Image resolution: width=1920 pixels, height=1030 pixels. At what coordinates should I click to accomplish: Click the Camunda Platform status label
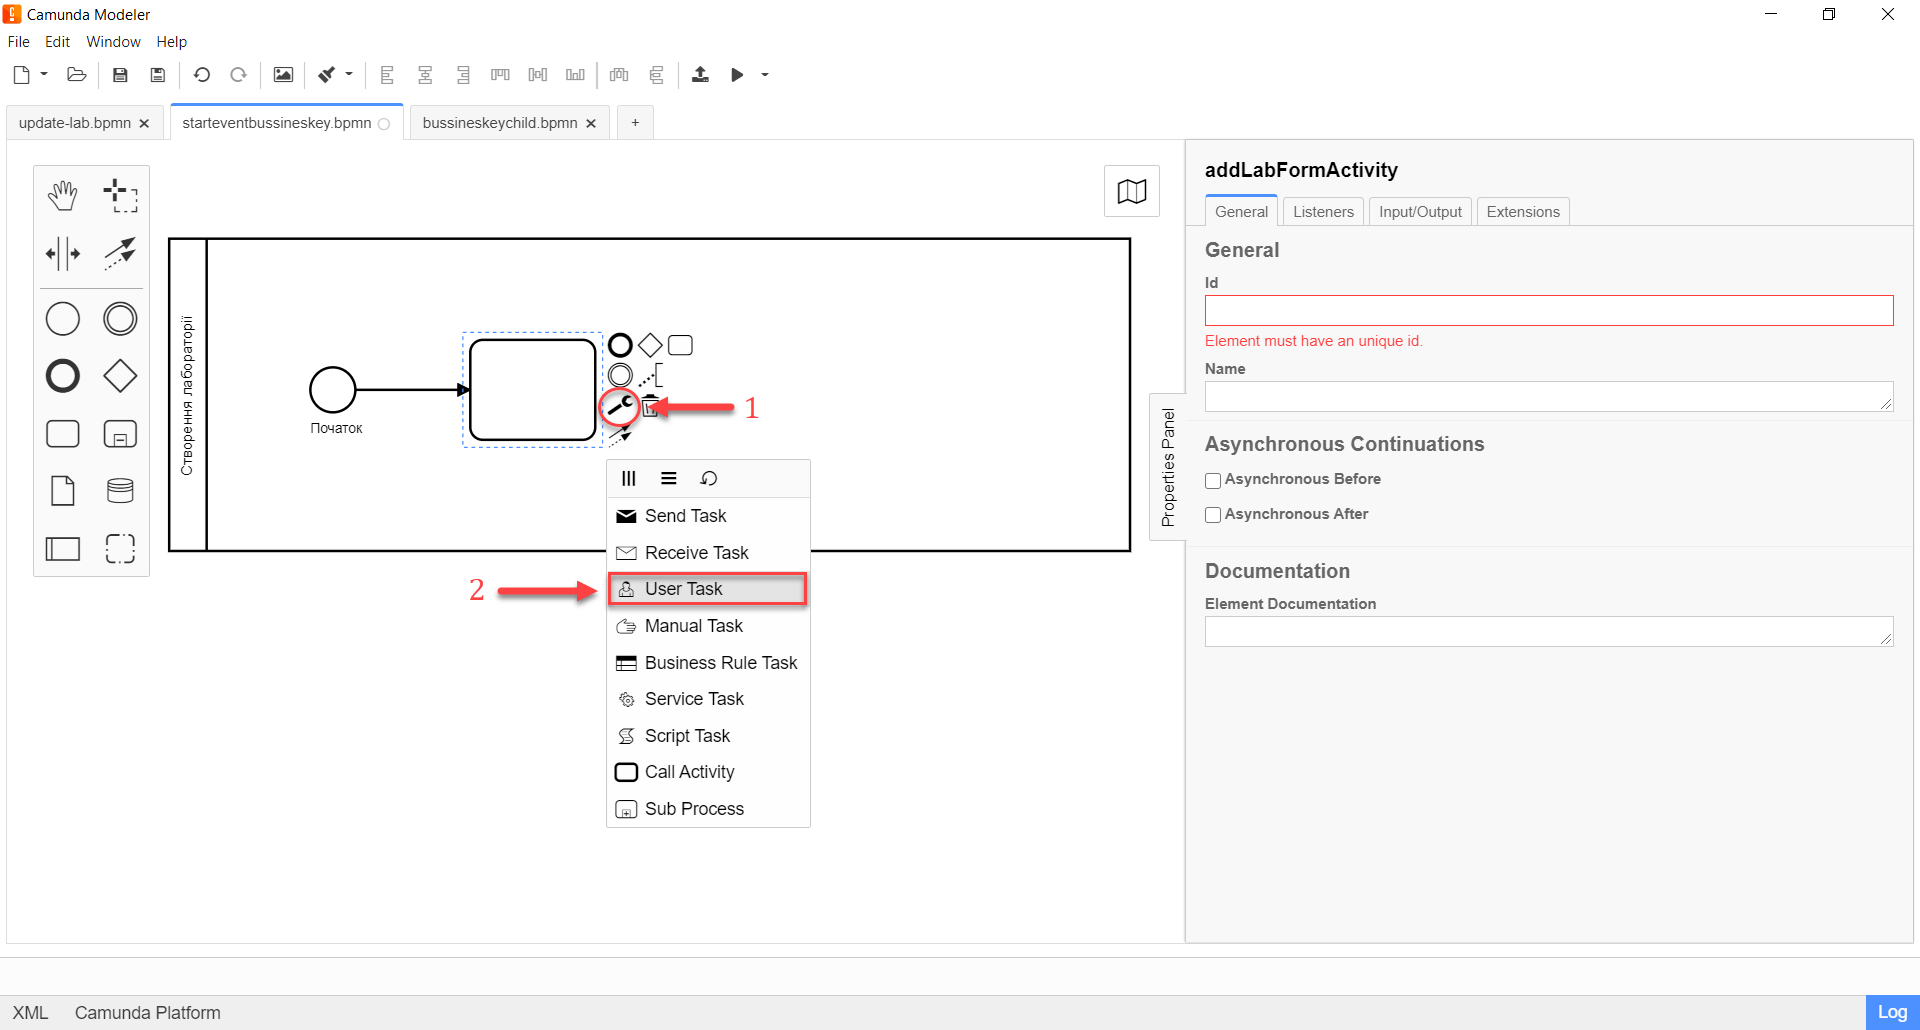[147, 1012]
